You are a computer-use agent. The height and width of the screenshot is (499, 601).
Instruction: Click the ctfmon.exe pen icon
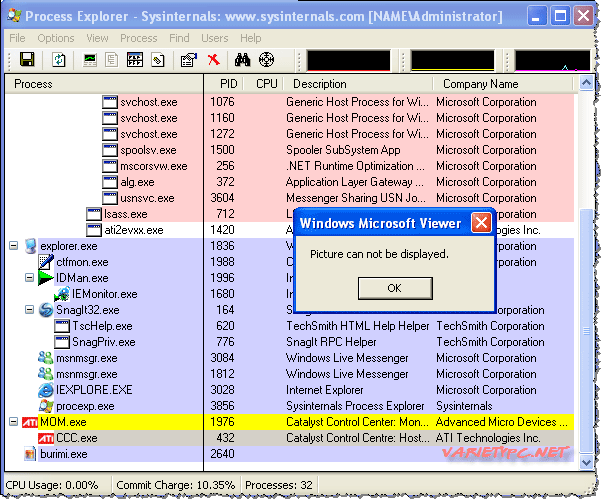click(46, 262)
